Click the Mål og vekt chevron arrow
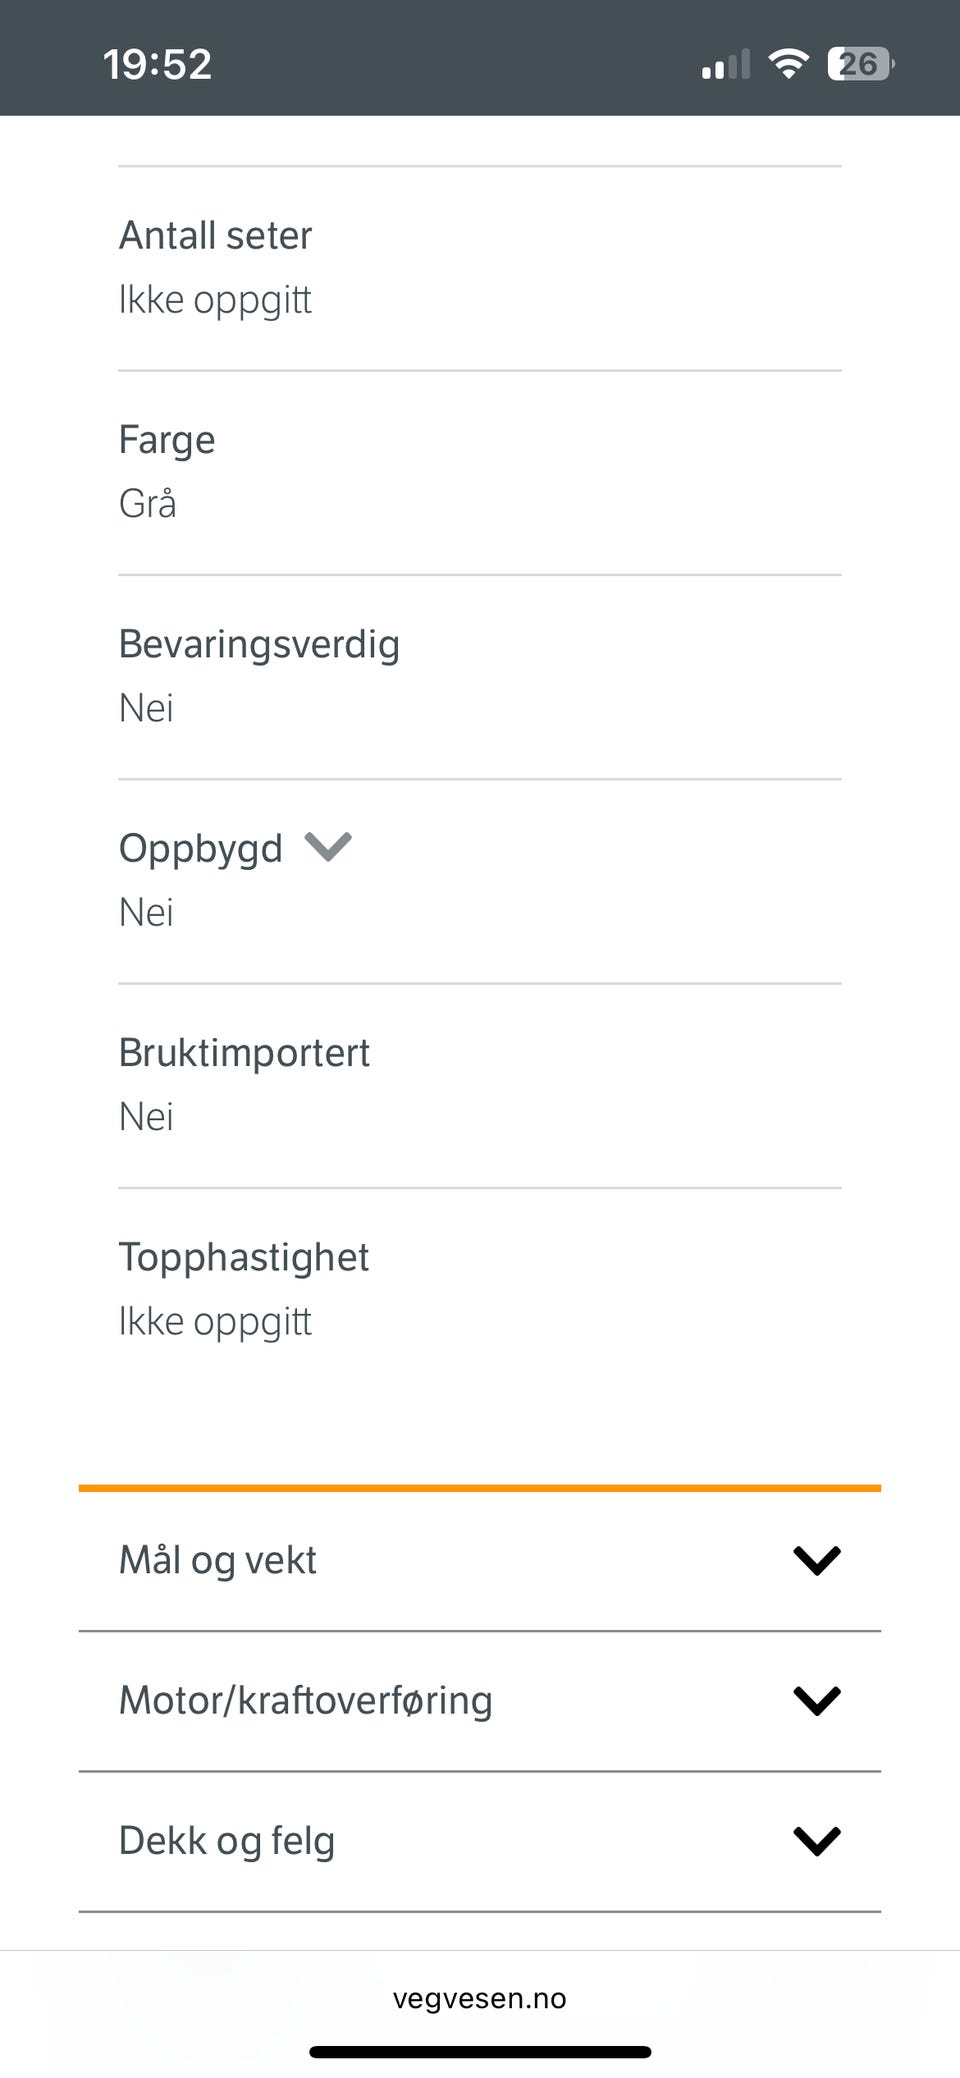960x2078 pixels. [816, 1560]
